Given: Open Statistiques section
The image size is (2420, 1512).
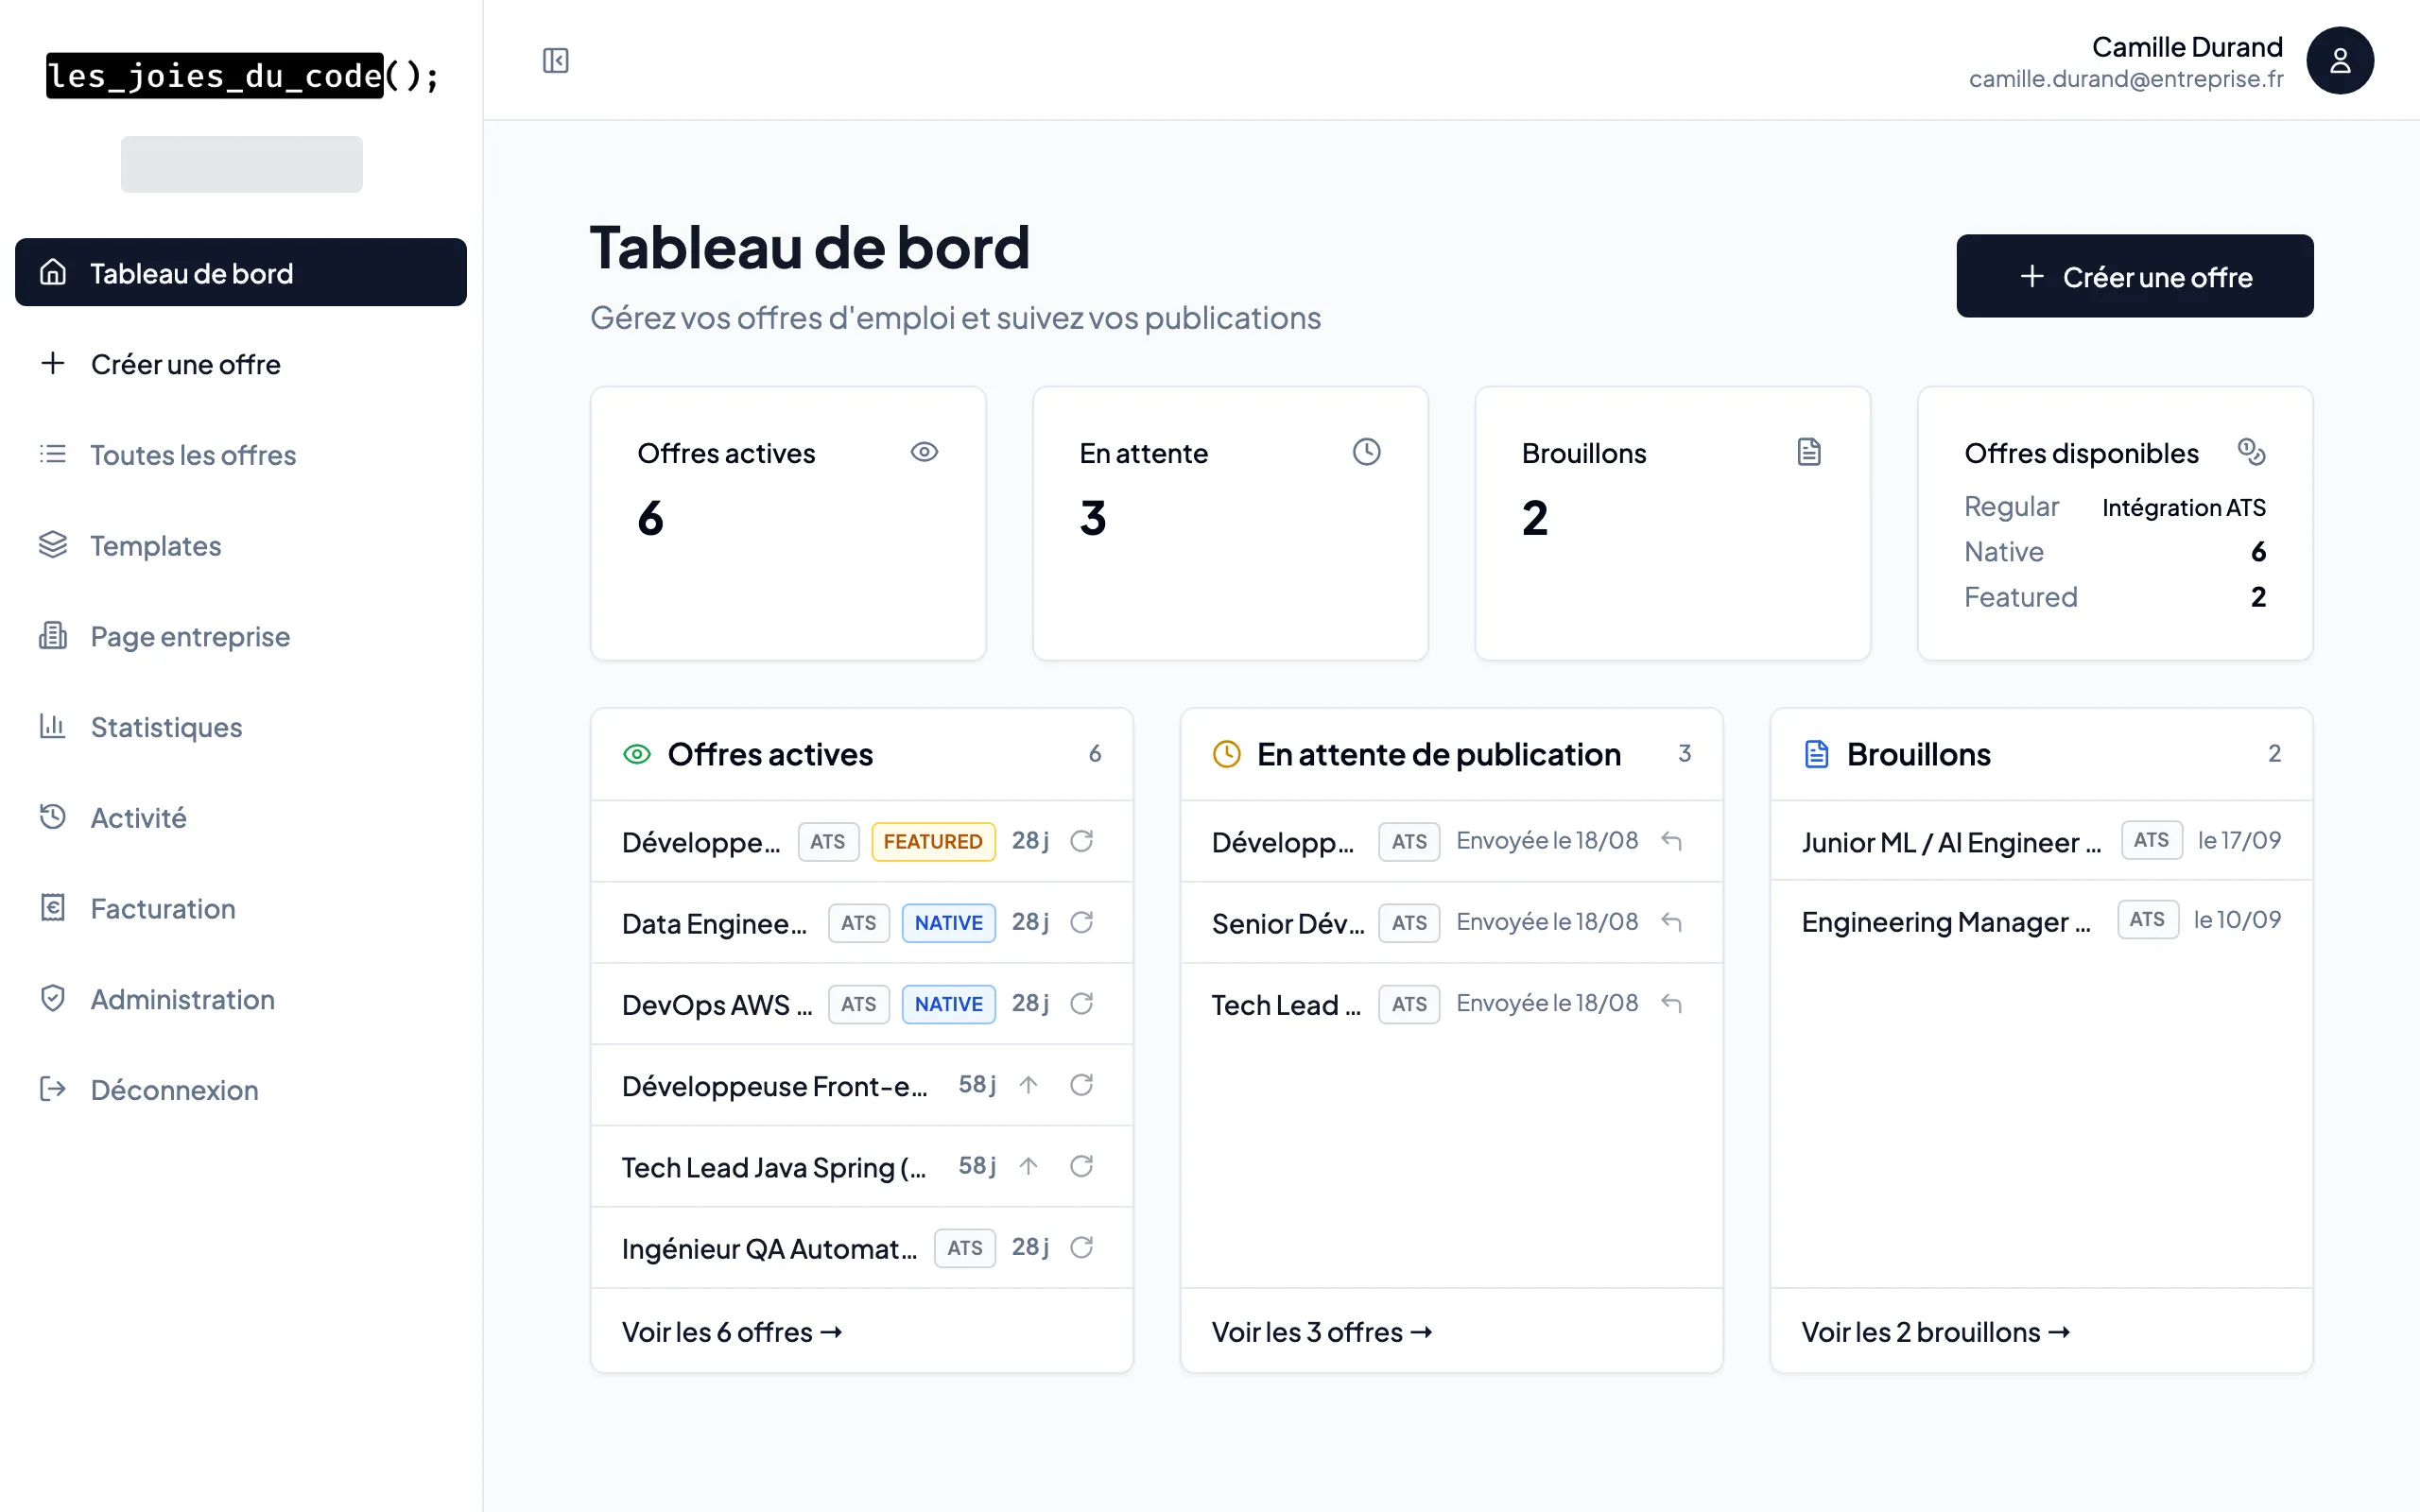Looking at the screenshot, I should (x=241, y=726).
